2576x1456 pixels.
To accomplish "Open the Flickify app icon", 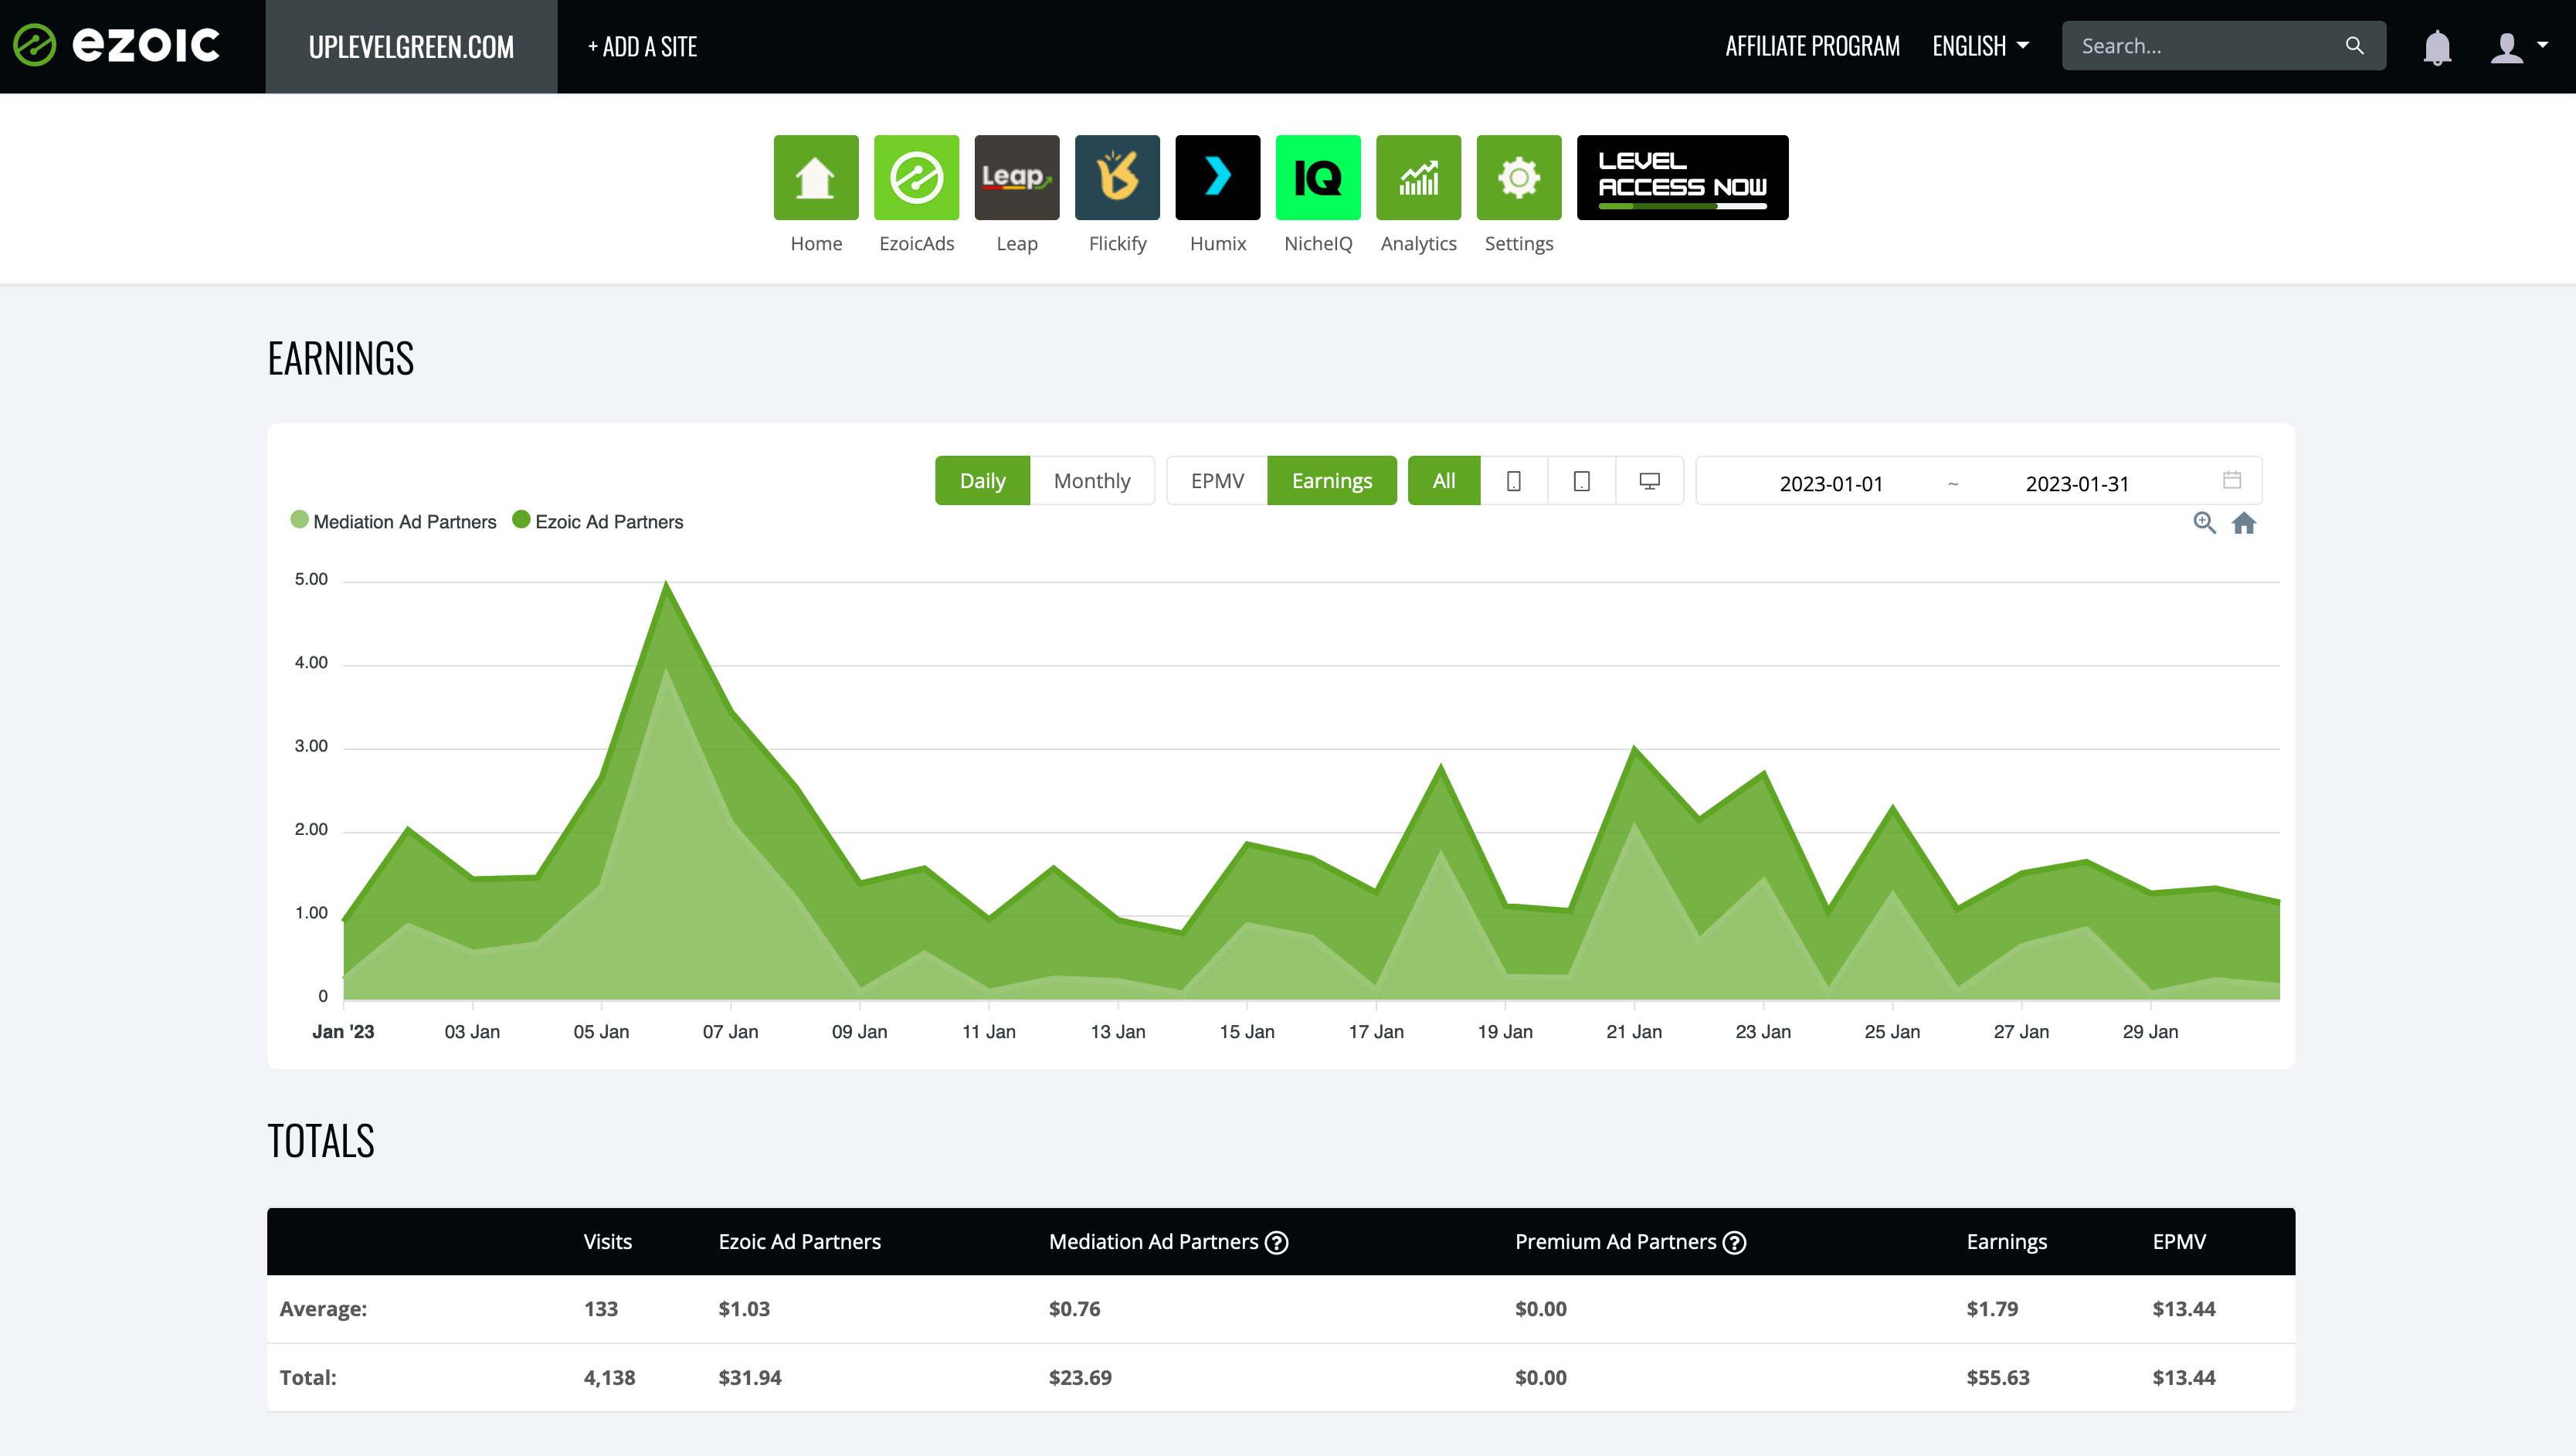I will point(1117,177).
